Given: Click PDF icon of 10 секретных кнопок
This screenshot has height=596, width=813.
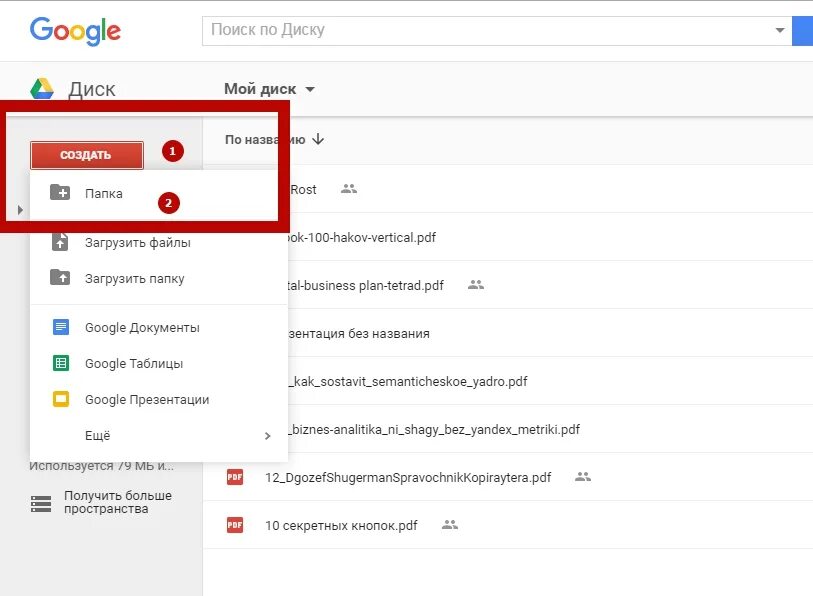Looking at the screenshot, I should pyautogui.click(x=235, y=525).
